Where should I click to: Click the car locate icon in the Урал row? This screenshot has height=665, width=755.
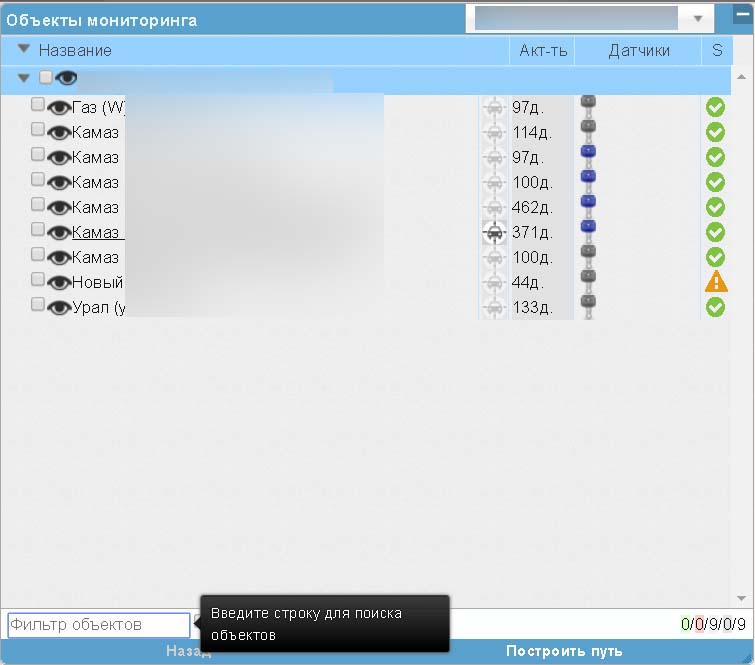pos(494,307)
